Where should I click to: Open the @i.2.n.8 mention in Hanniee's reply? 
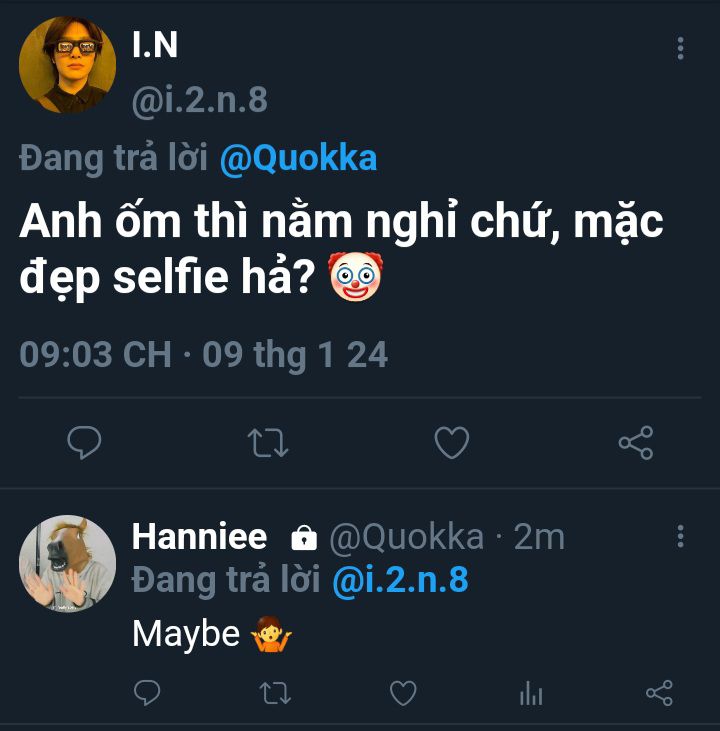click(x=400, y=581)
